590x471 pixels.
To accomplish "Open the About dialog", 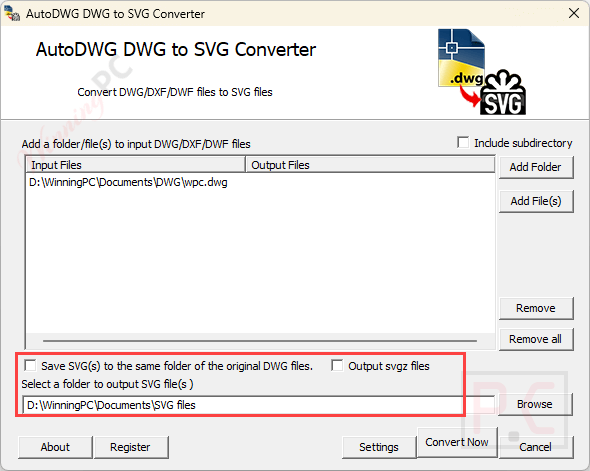I will pos(55,447).
